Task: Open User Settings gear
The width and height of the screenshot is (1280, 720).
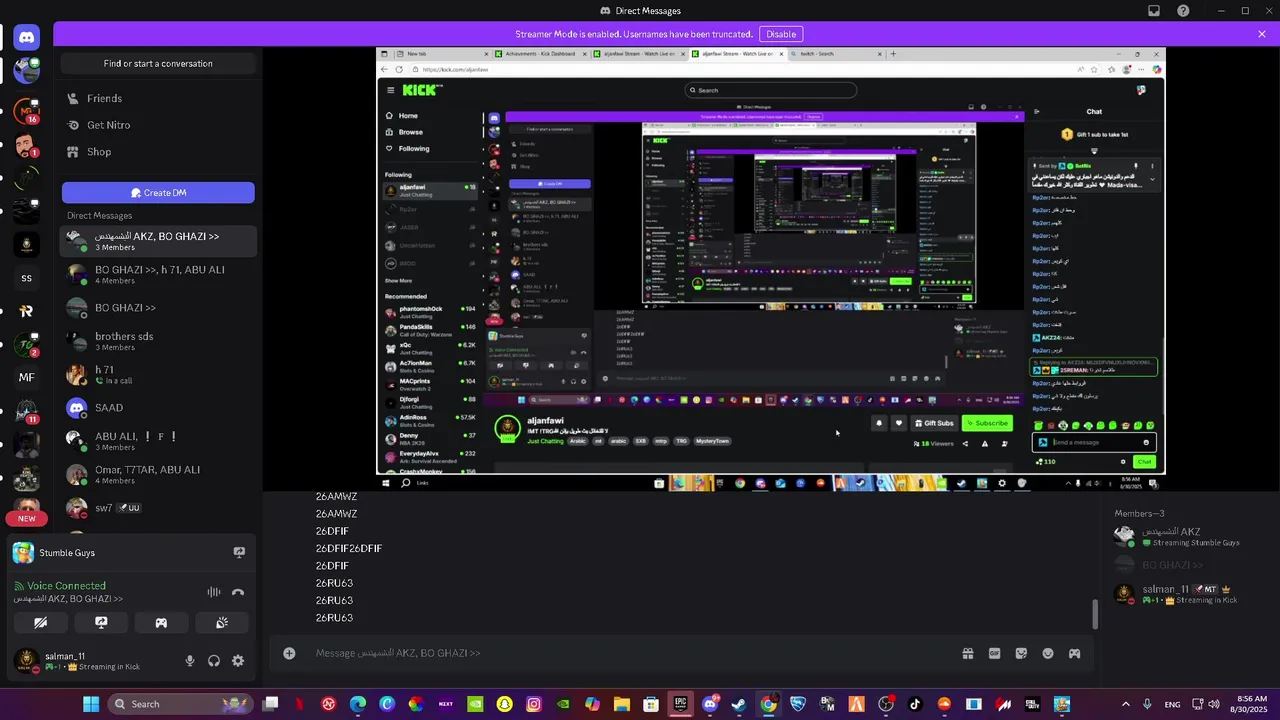Action: click(238, 661)
